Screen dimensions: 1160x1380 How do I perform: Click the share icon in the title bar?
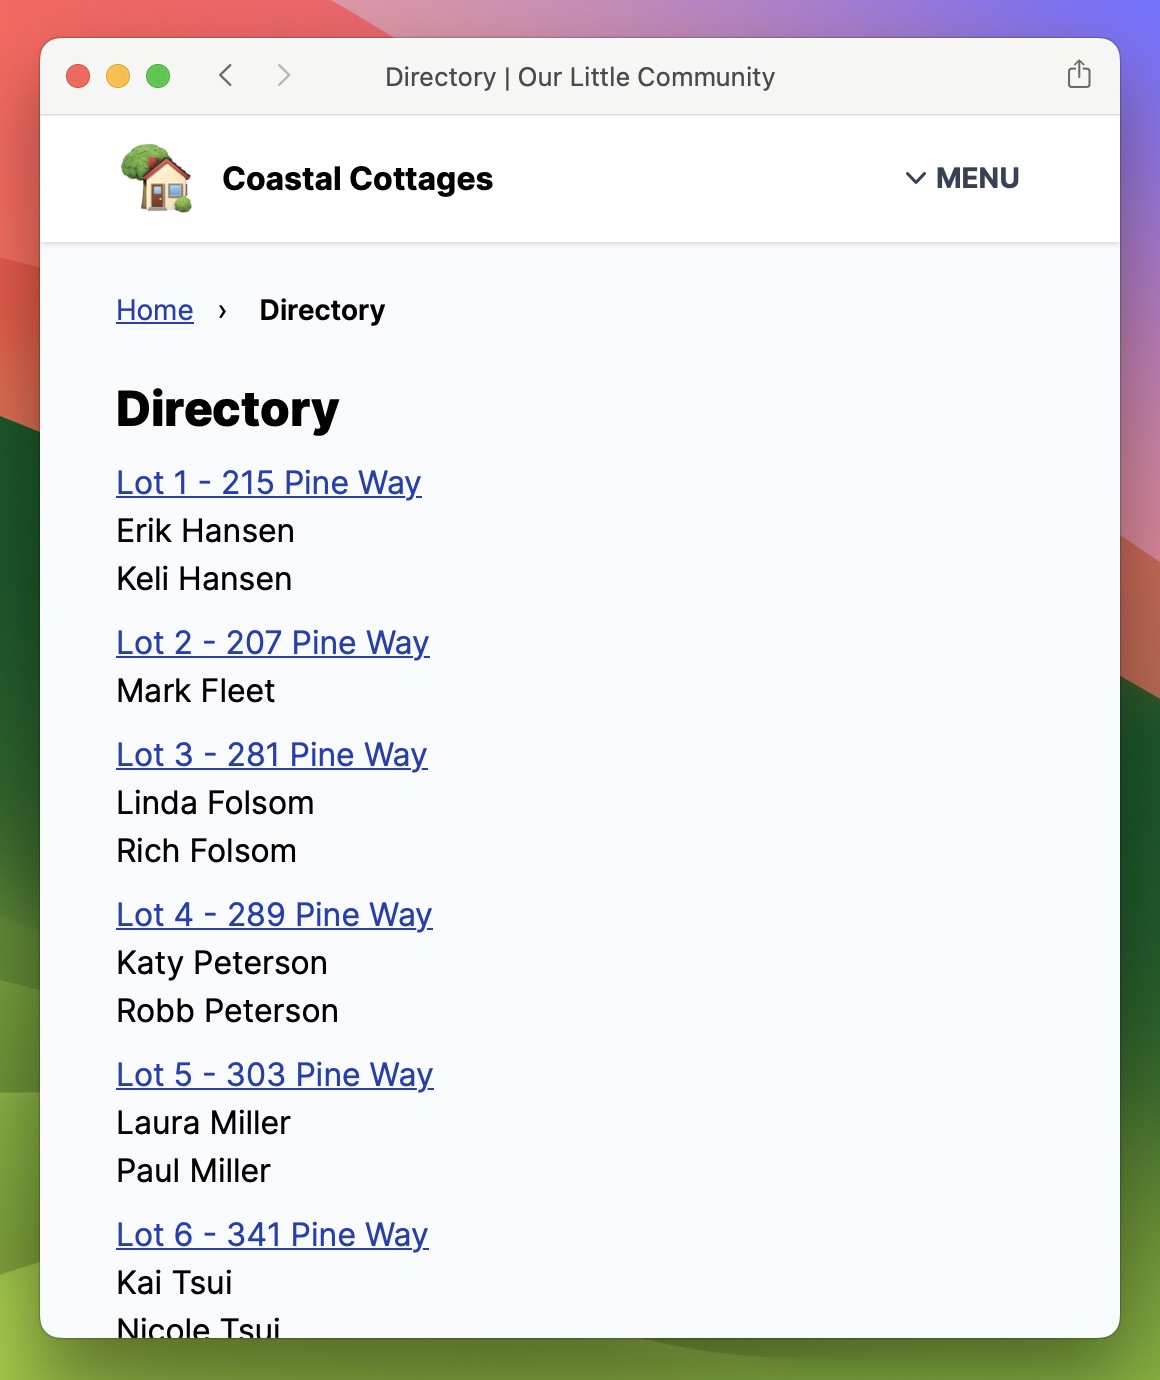1078,75
